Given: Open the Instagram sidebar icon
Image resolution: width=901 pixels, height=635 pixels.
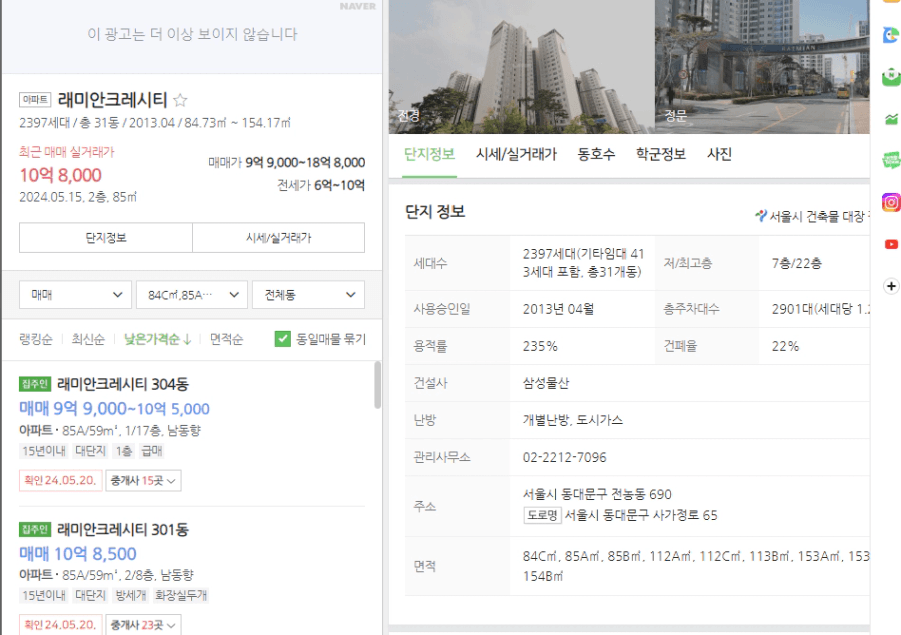Looking at the screenshot, I should click(891, 202).
